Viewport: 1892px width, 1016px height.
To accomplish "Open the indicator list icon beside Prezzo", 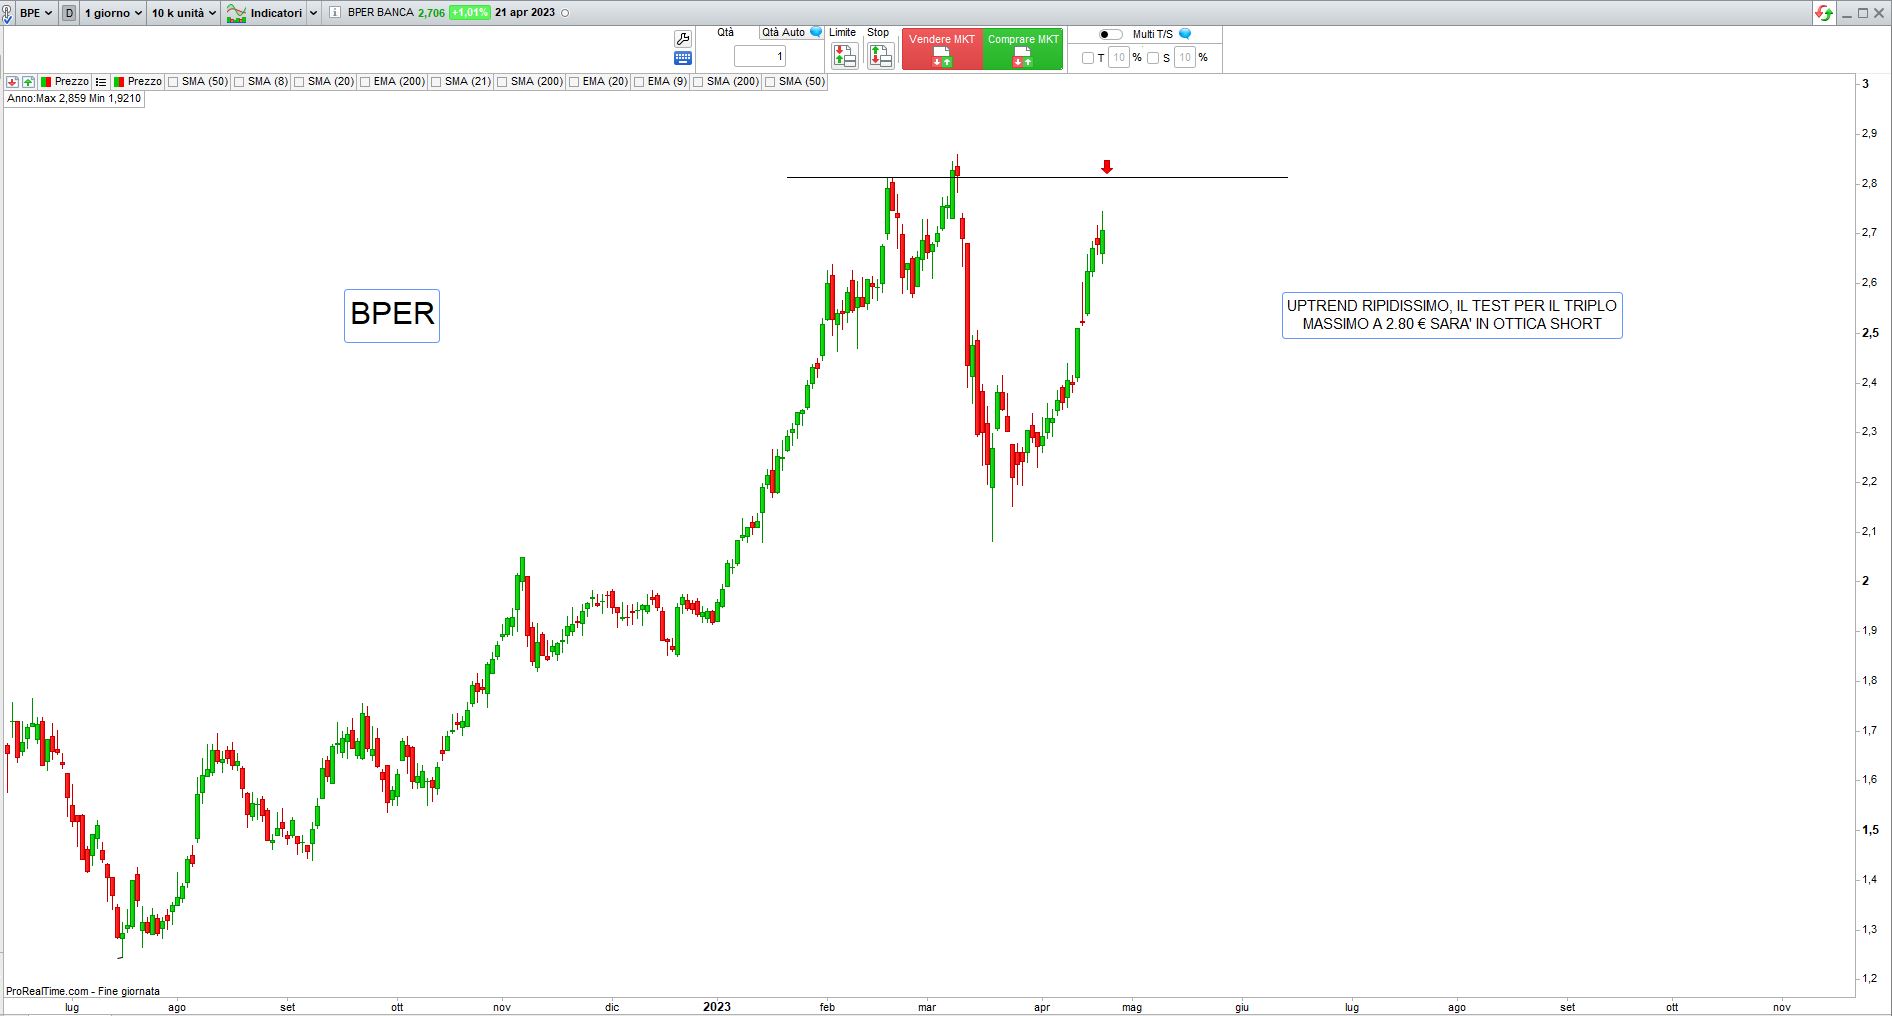I will pyautogui.click(x=101, y=82).
